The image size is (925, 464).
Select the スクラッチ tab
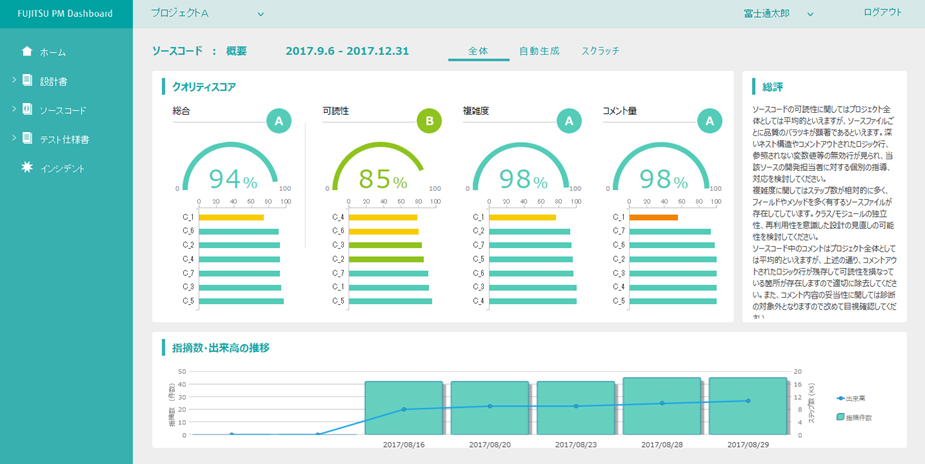click(x=600, y=51)
